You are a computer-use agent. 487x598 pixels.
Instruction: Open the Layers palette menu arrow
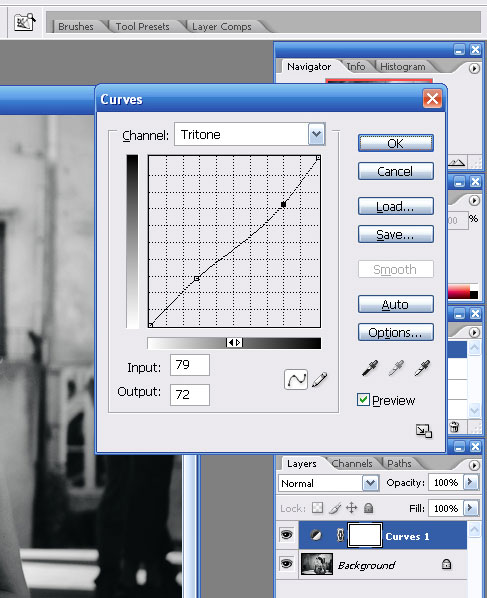coord(474,465)
